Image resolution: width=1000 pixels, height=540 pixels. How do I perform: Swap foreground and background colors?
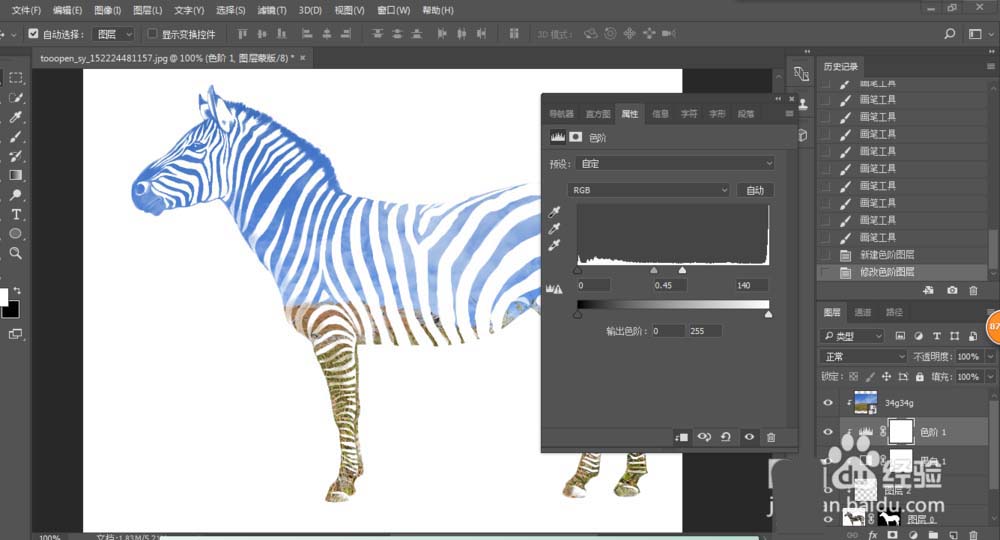[17, 290]
